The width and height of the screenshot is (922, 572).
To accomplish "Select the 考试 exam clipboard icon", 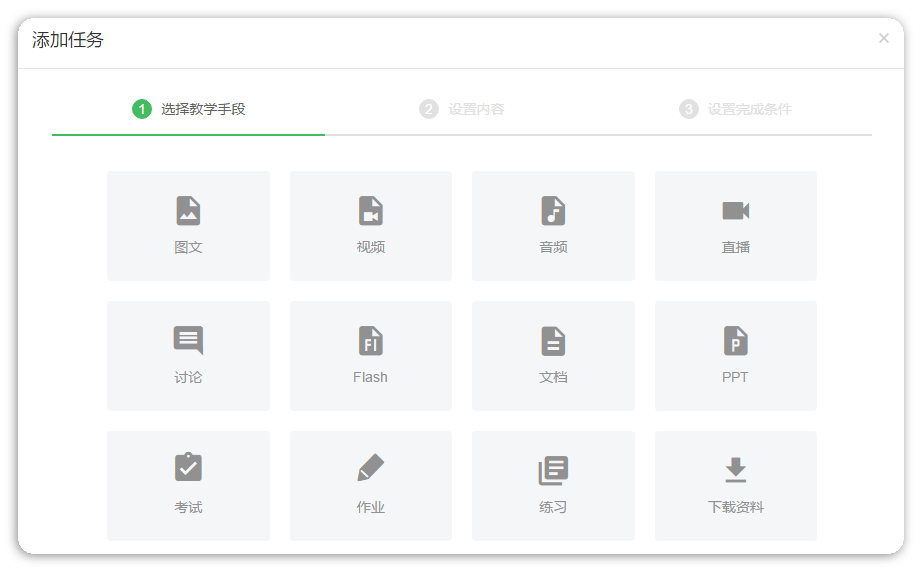I will [188, 468].
